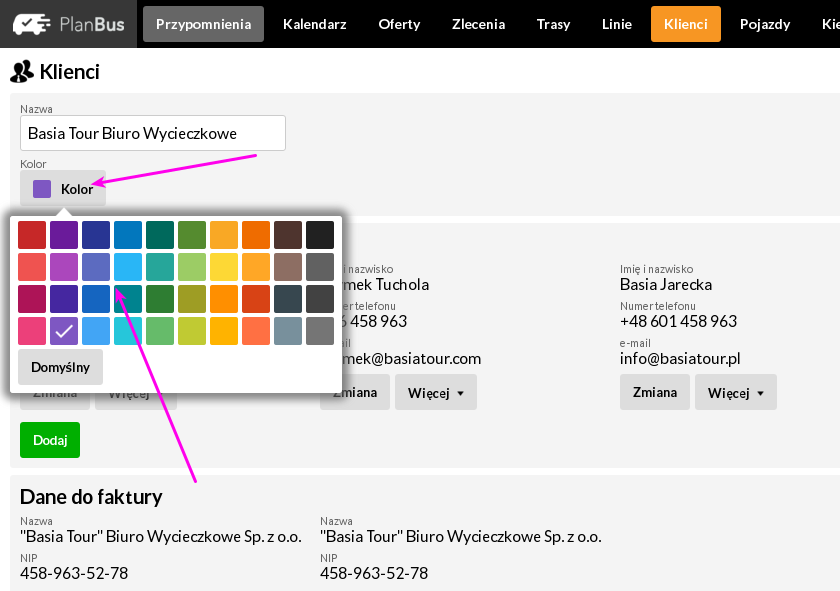Click the Zmiana button under Basia Jarecka

click(655, 392)
